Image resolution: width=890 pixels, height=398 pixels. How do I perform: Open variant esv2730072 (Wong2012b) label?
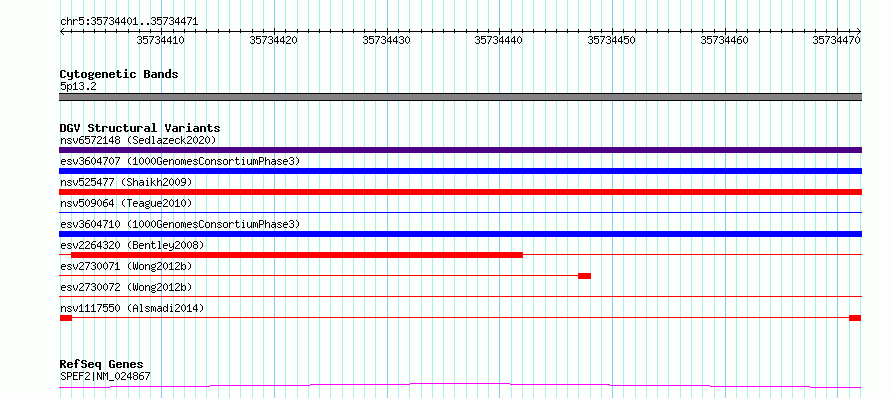tap(126, 287)
